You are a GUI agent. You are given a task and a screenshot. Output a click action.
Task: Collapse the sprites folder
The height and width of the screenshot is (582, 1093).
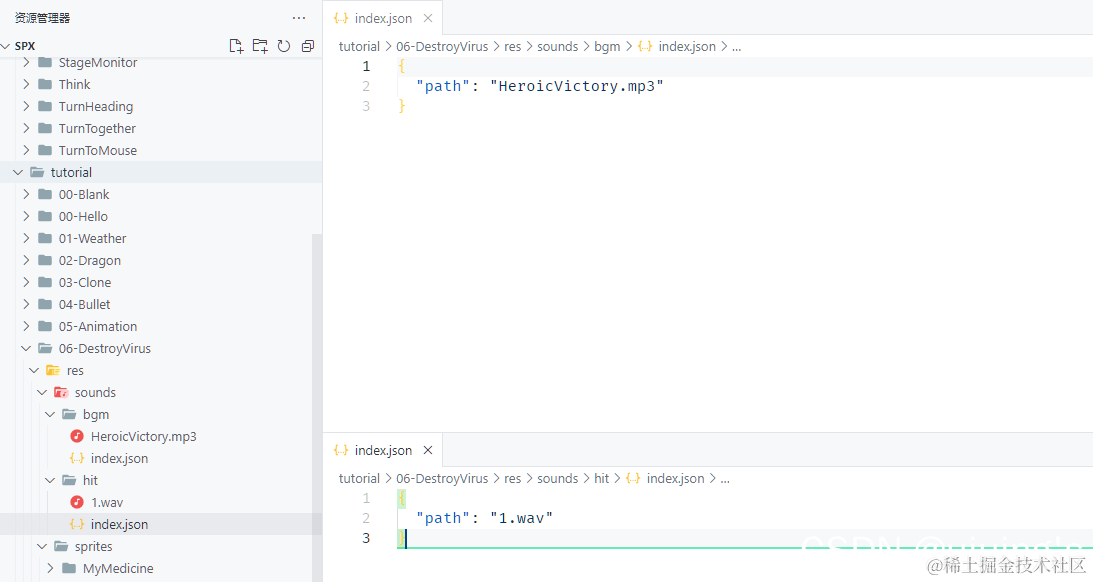(43, 546)
